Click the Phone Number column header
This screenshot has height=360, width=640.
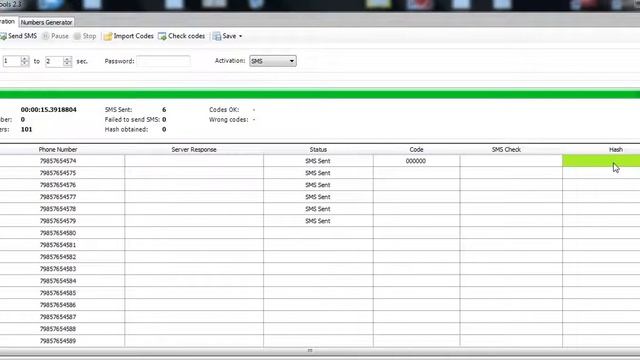[x=58, y=150]
